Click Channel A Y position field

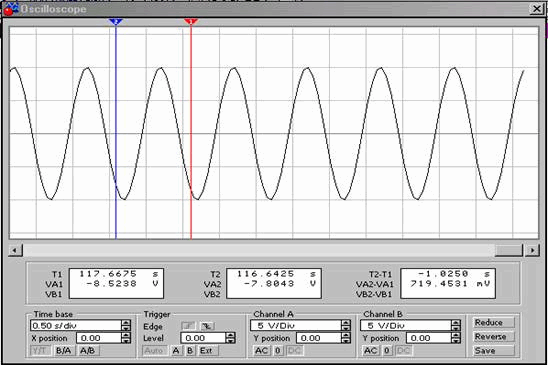click(x=318, y=338)
